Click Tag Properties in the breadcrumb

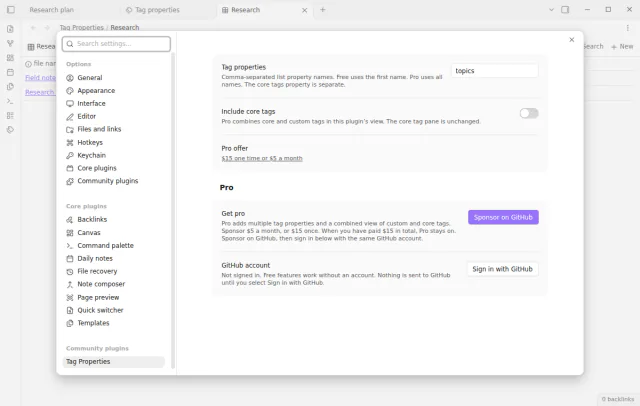[x=82, y=27]
